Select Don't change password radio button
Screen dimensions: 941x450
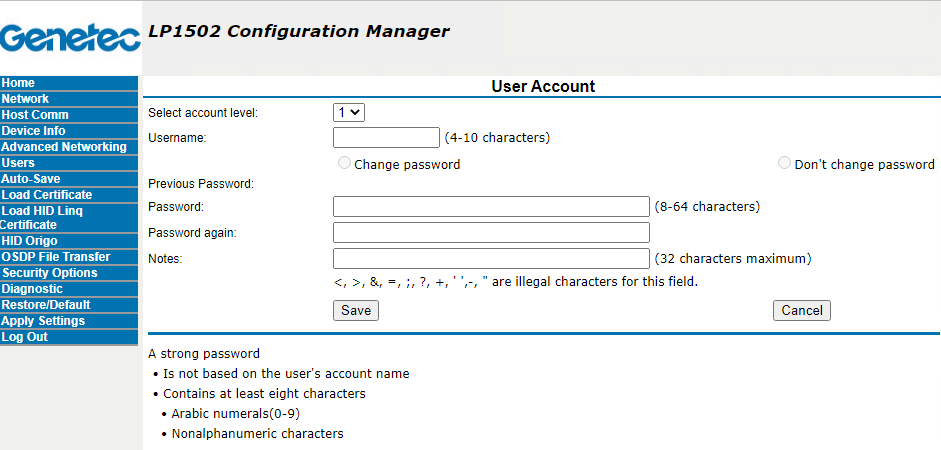pos(784,163)
